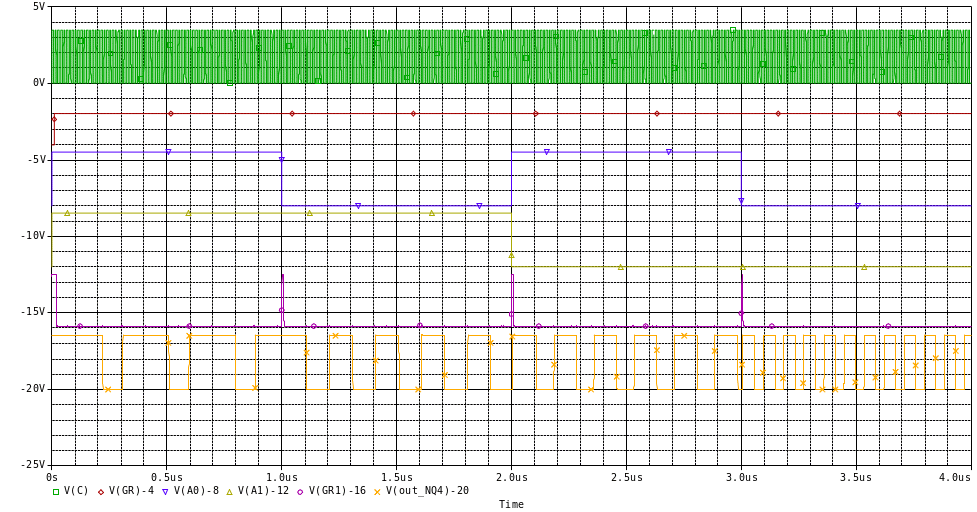Select the V(CR)-4 trace name in legend

coord(130,491)
